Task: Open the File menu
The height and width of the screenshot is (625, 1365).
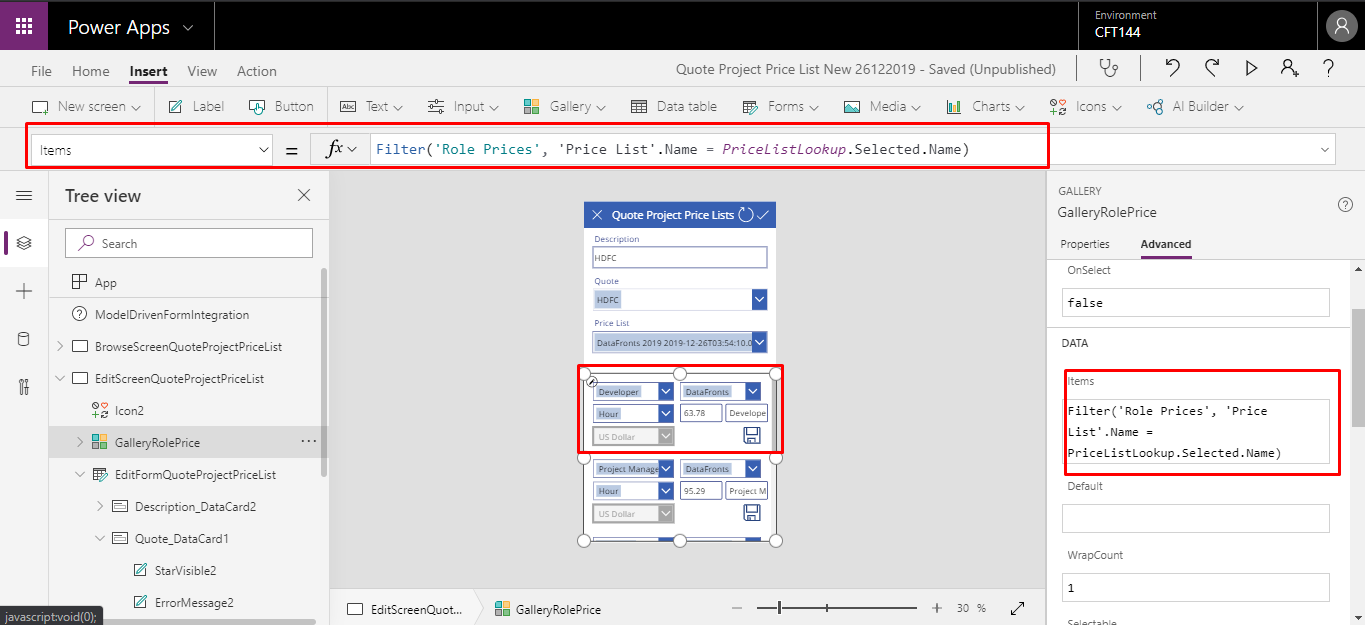Action: [x=41, y=71]
